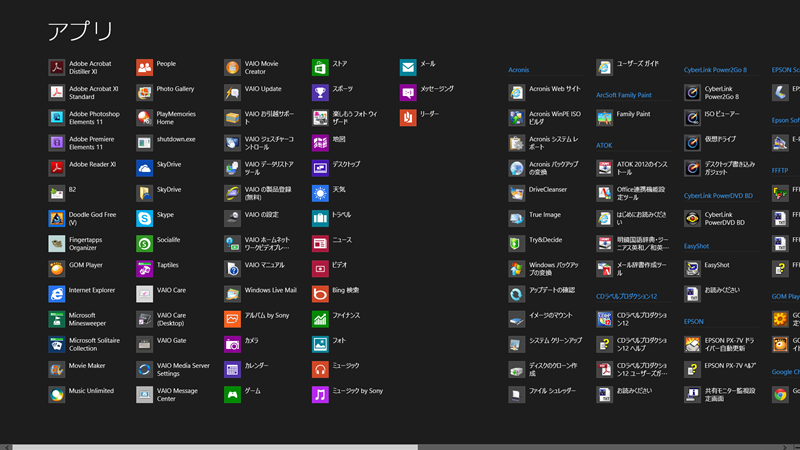Click the VAIO Message Center label

[177, 394]
